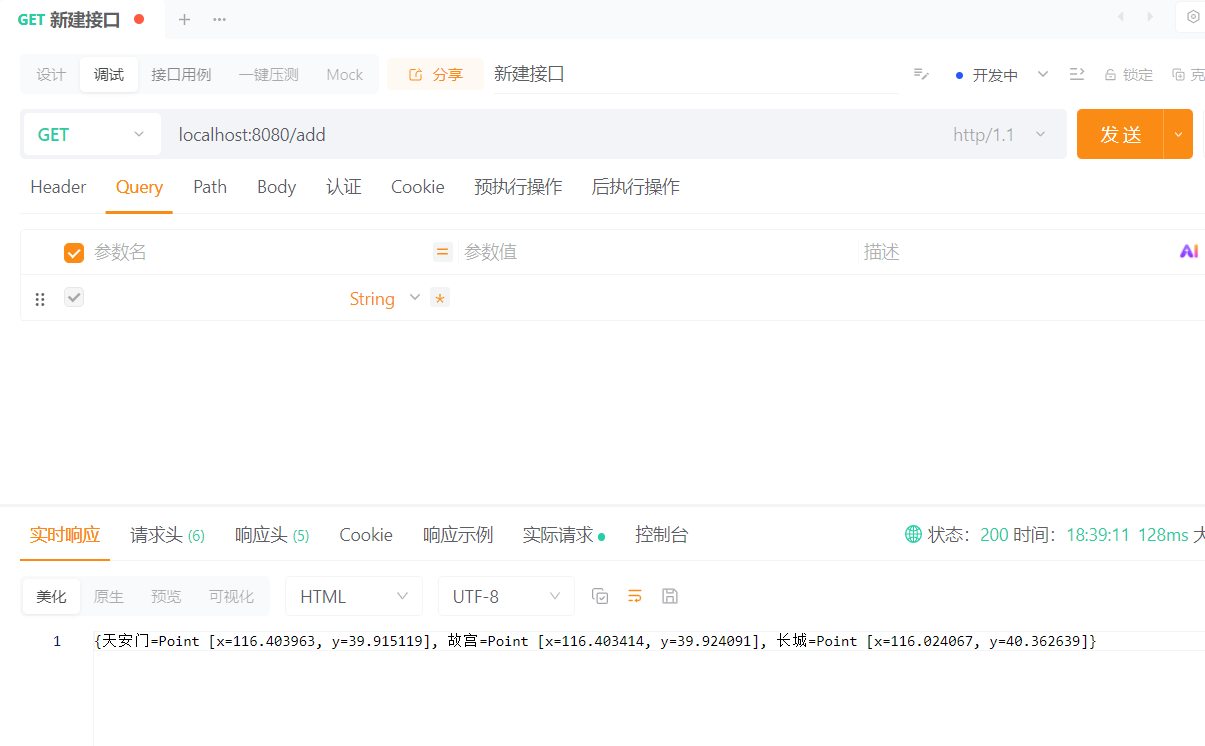Switch to the Body tab
Screen dimensions: 1205x746
[276, 187]
